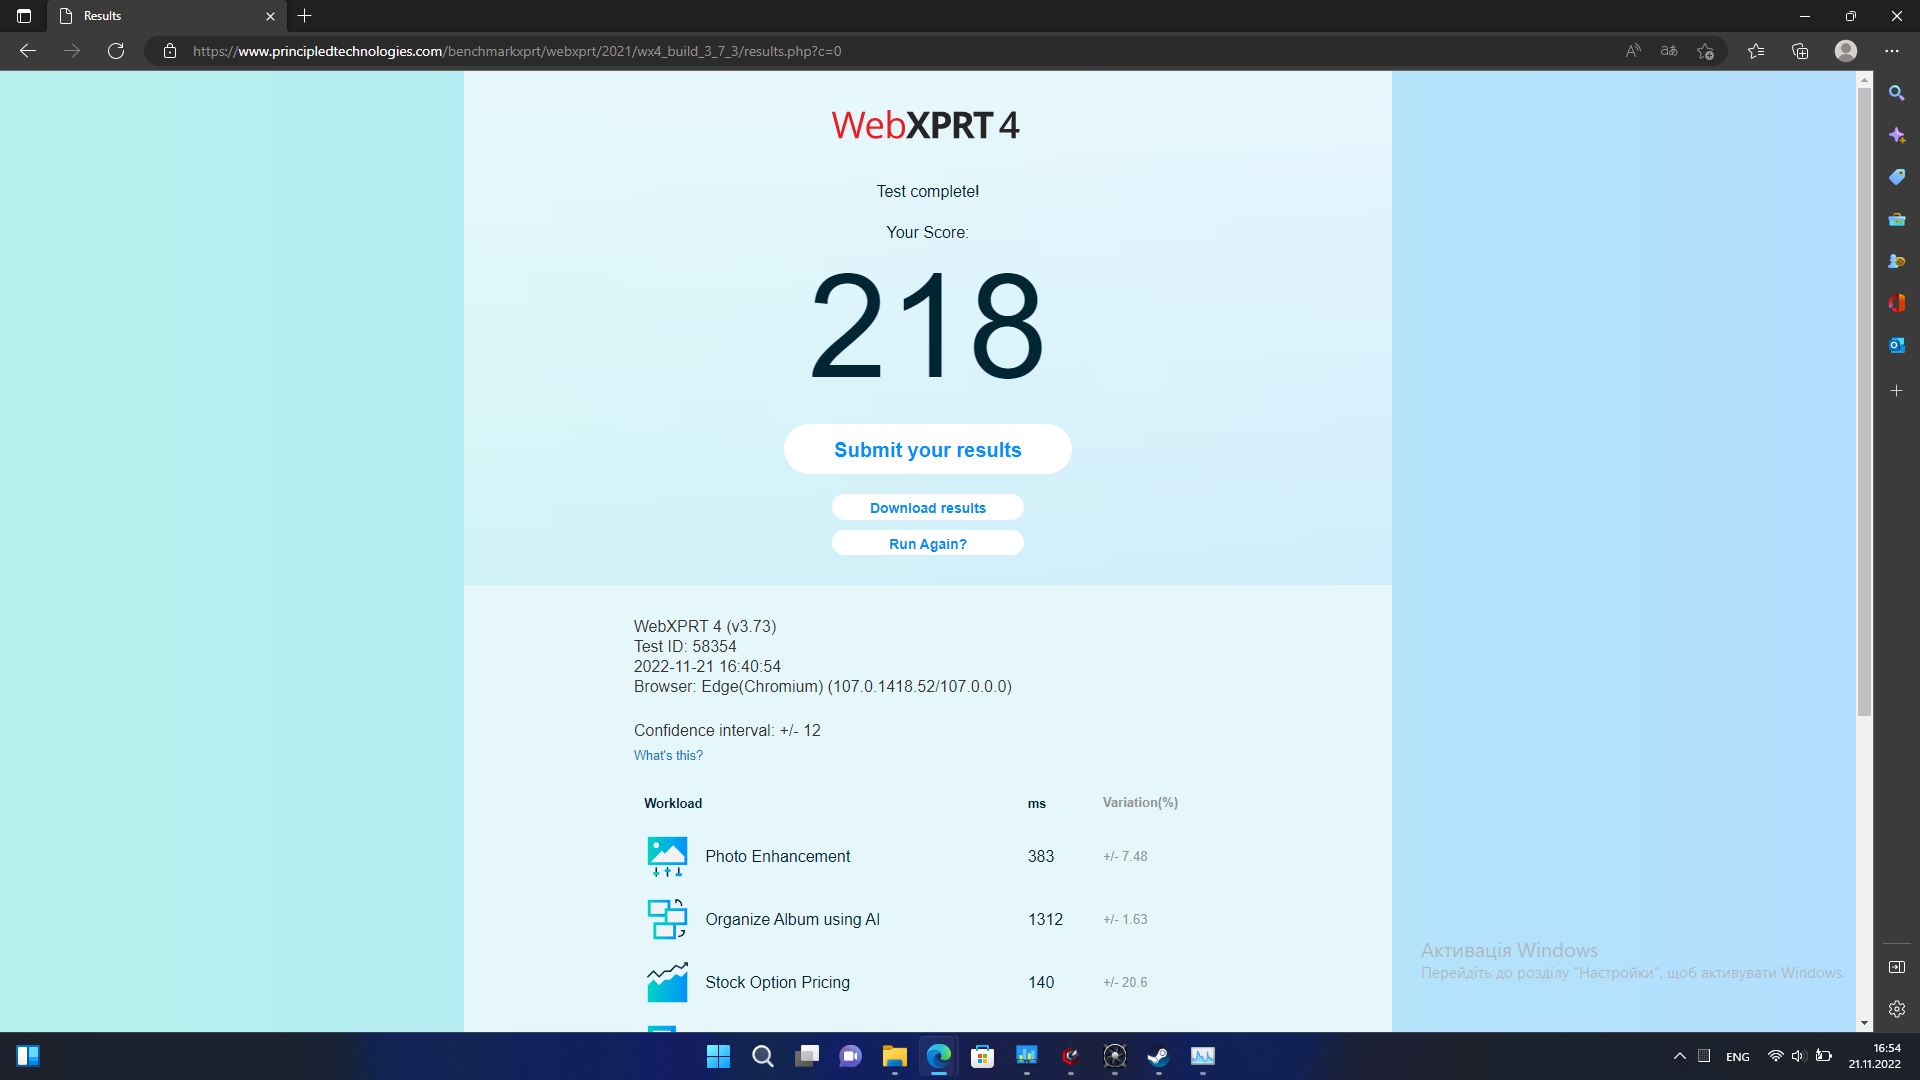
Task: Close the Results tab
Action: click(x=270, y=16)
